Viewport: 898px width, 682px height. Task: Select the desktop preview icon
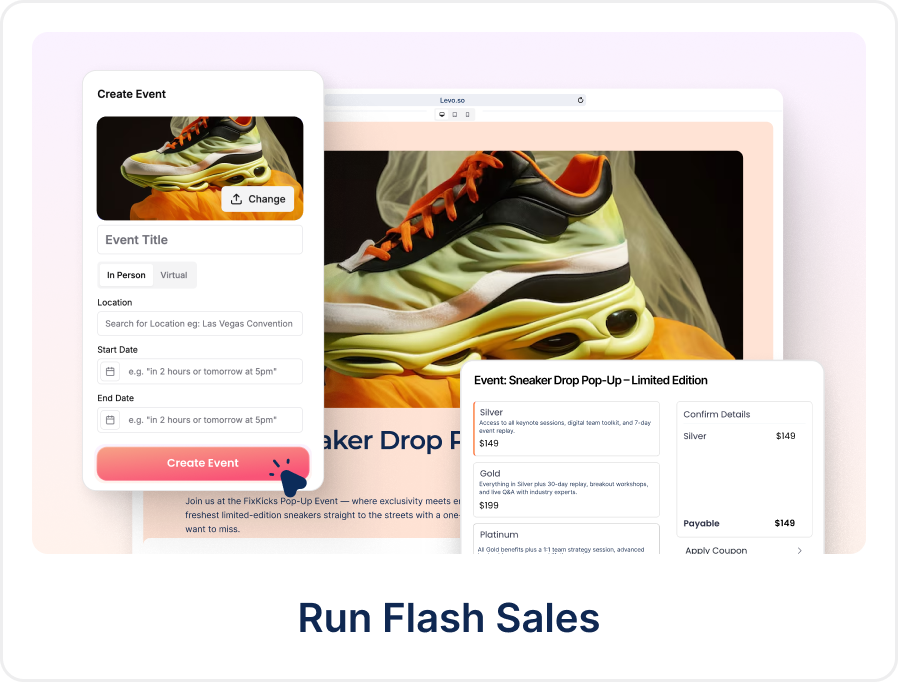pos(442,115)
